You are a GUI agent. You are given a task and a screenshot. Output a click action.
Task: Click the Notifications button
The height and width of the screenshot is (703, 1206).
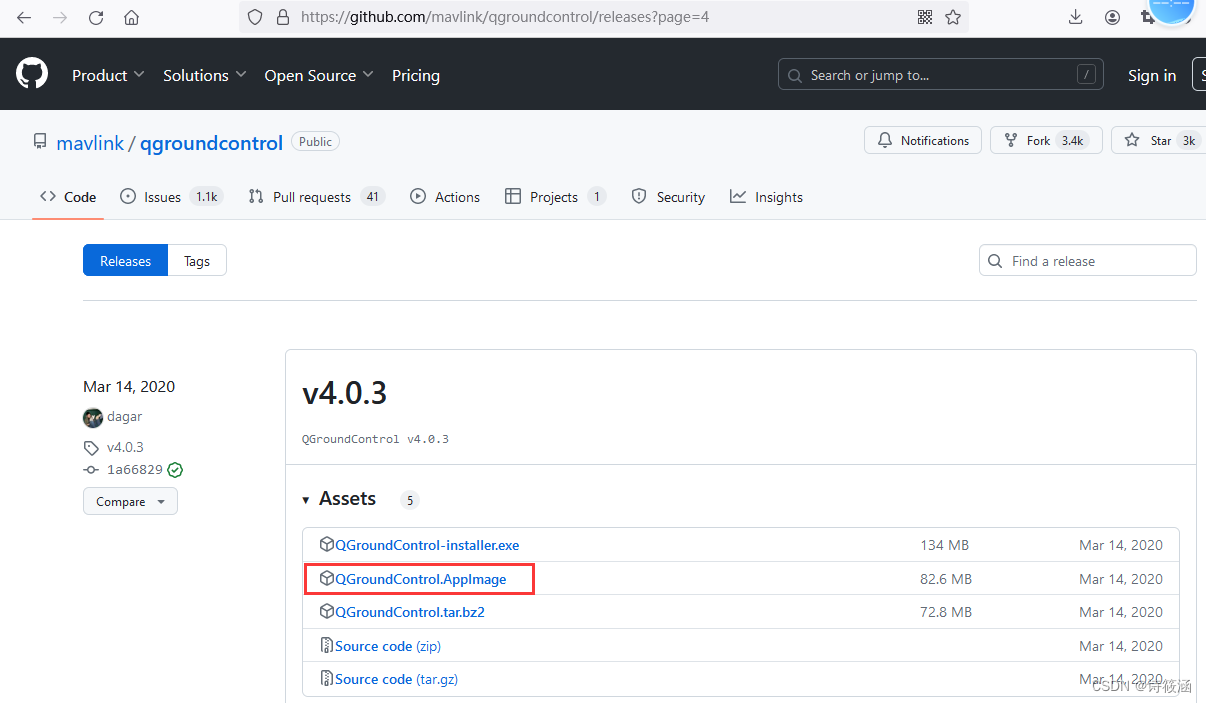923,141
